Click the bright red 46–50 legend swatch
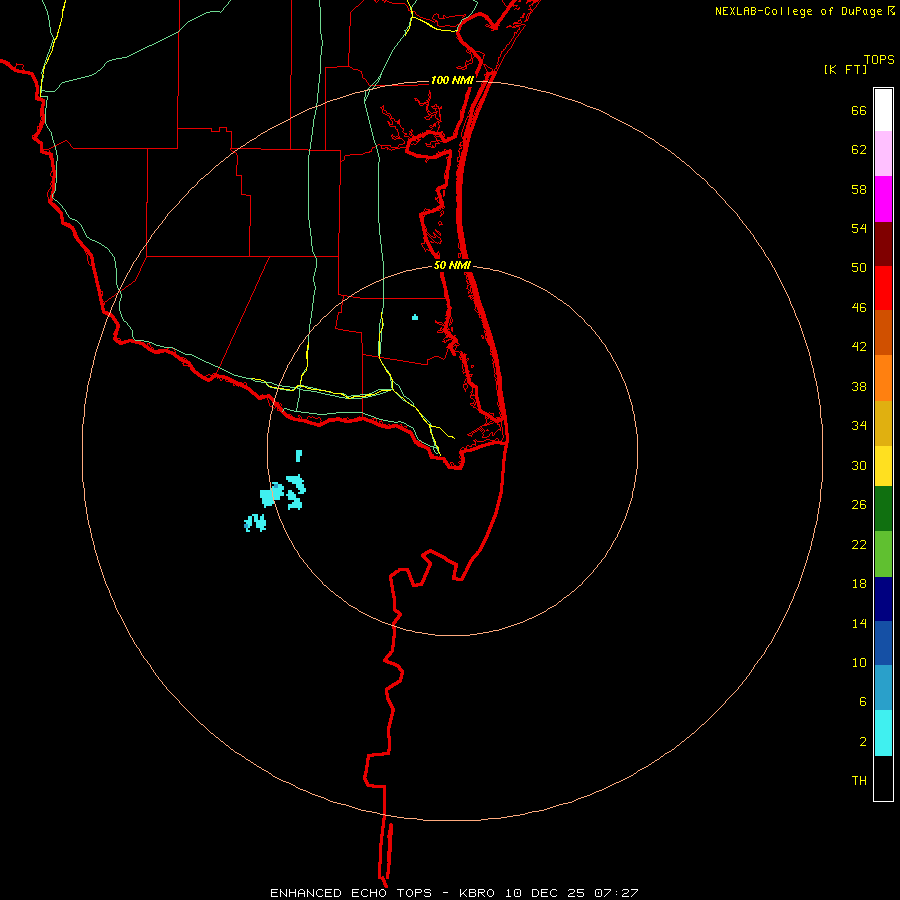 coord(883,288)
